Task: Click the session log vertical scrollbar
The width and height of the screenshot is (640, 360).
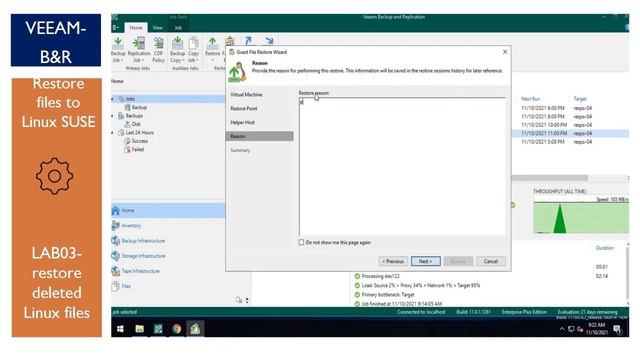Action: pos(627,273)
